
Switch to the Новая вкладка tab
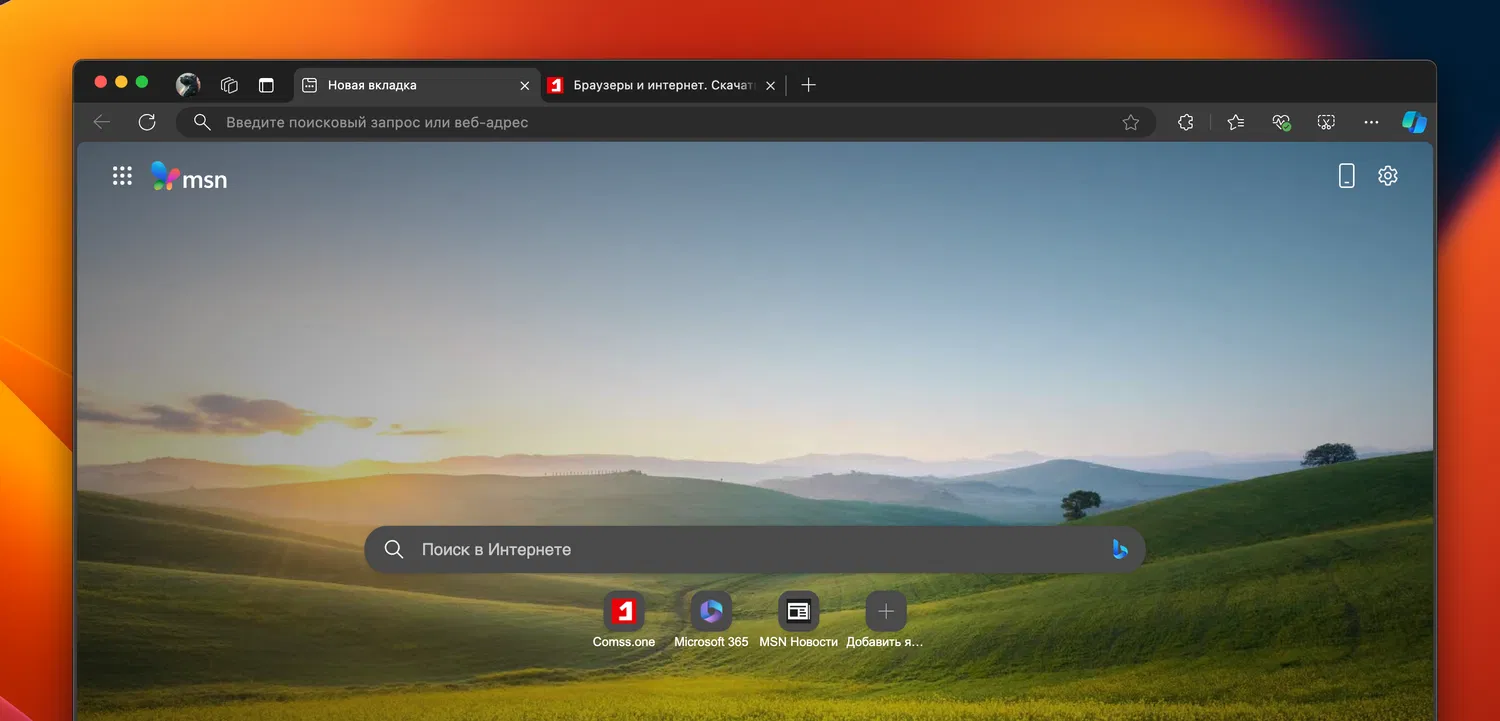[417, 85]
